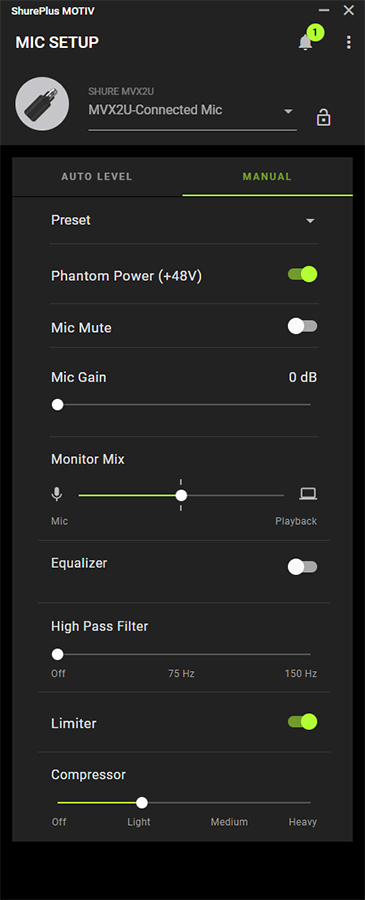Viewport: 365px width, 900px height.
Task: Click the Mic Gain slider handle
Action: click(x=57, y=405)
